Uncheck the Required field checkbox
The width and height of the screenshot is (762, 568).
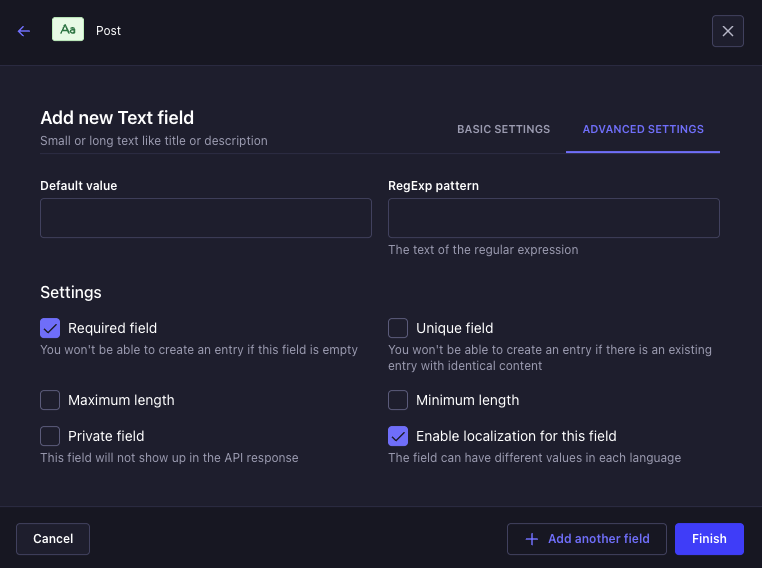click(x=50, y=328)
